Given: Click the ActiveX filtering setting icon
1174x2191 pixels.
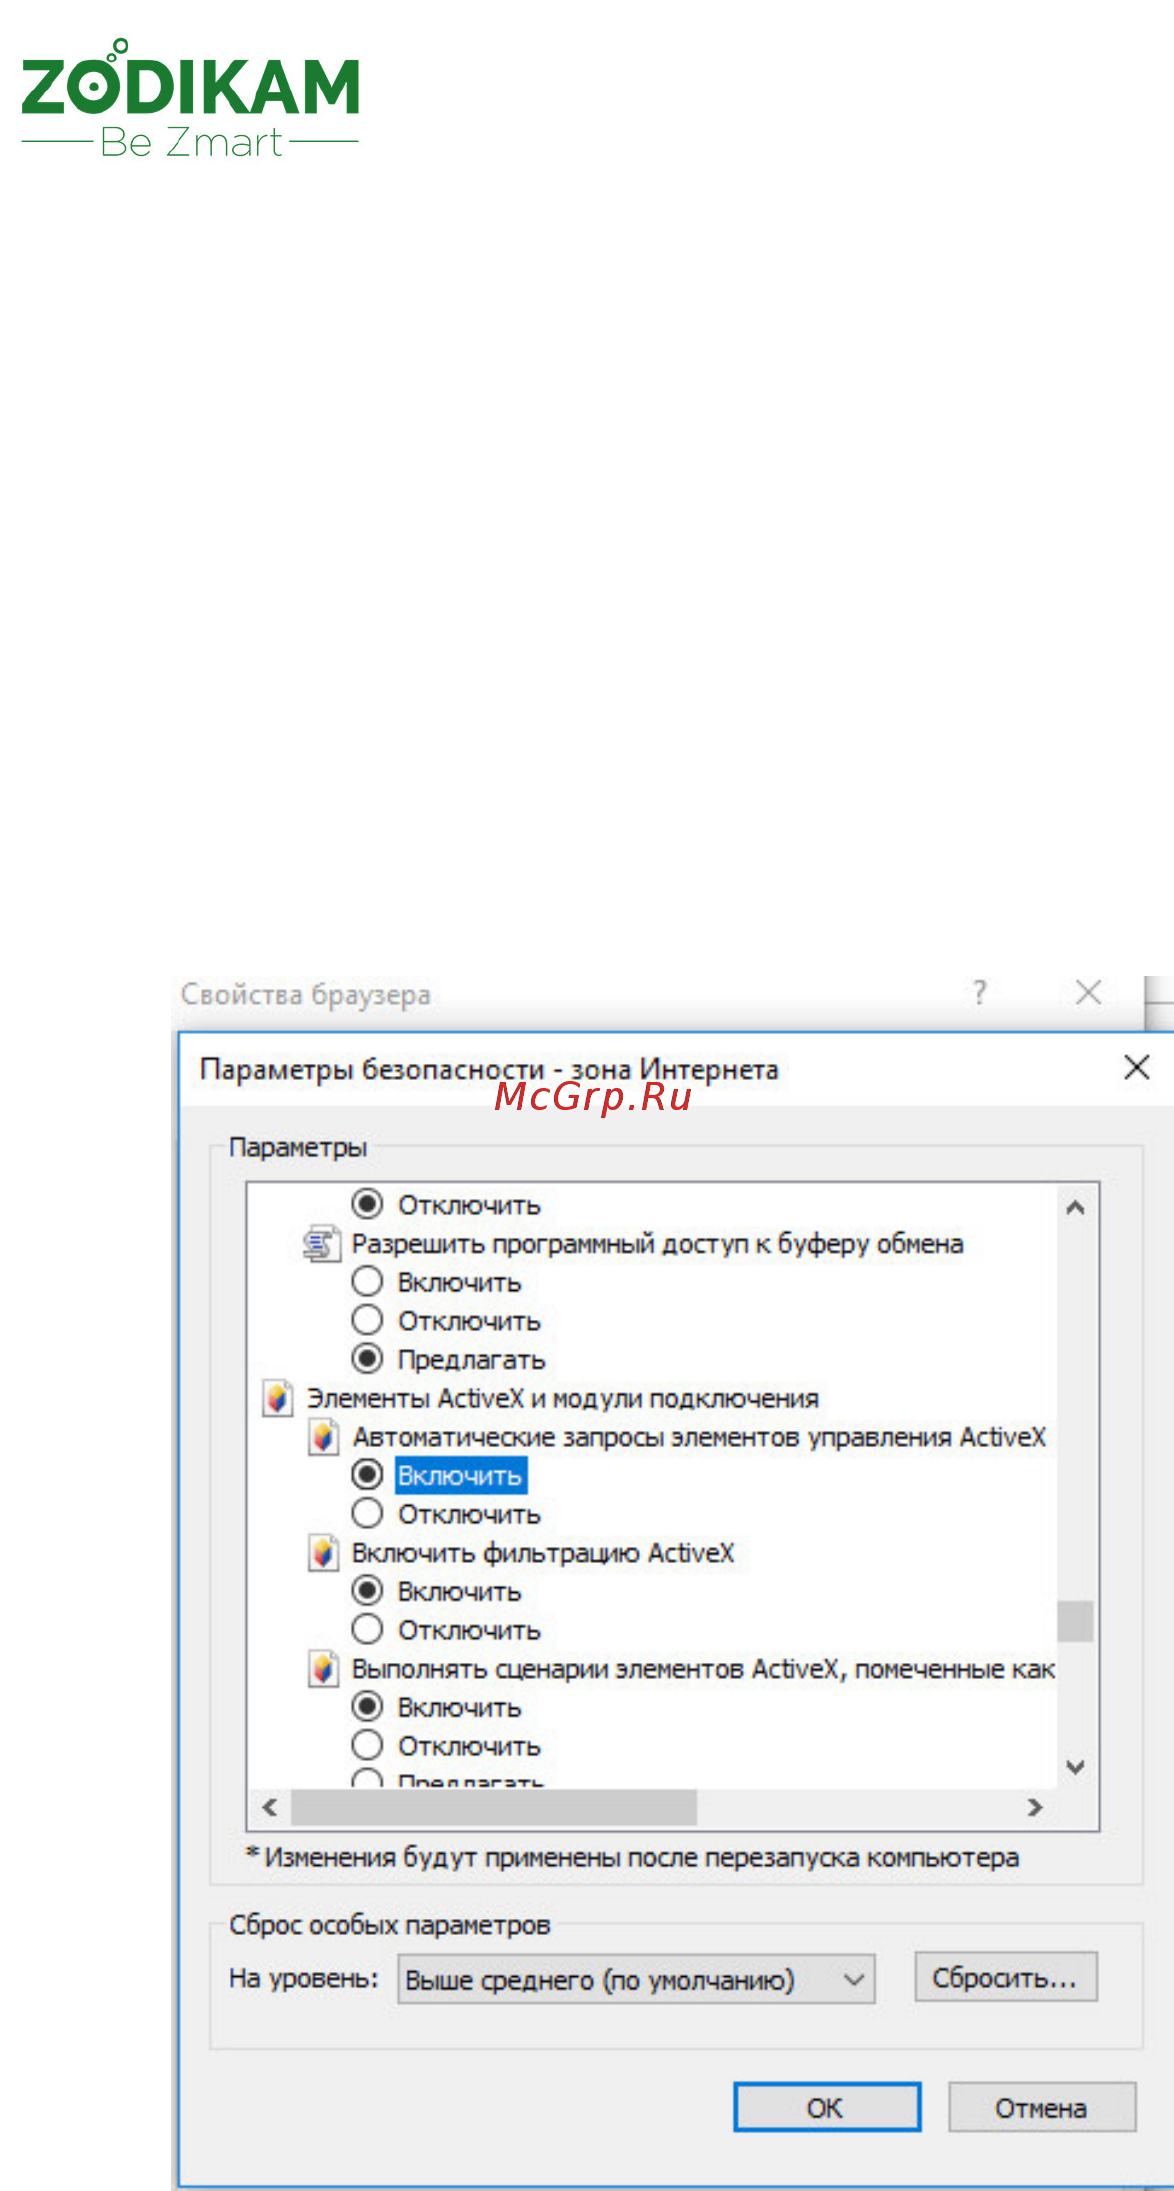Looking at the screenshot, I should [323, 1553].
